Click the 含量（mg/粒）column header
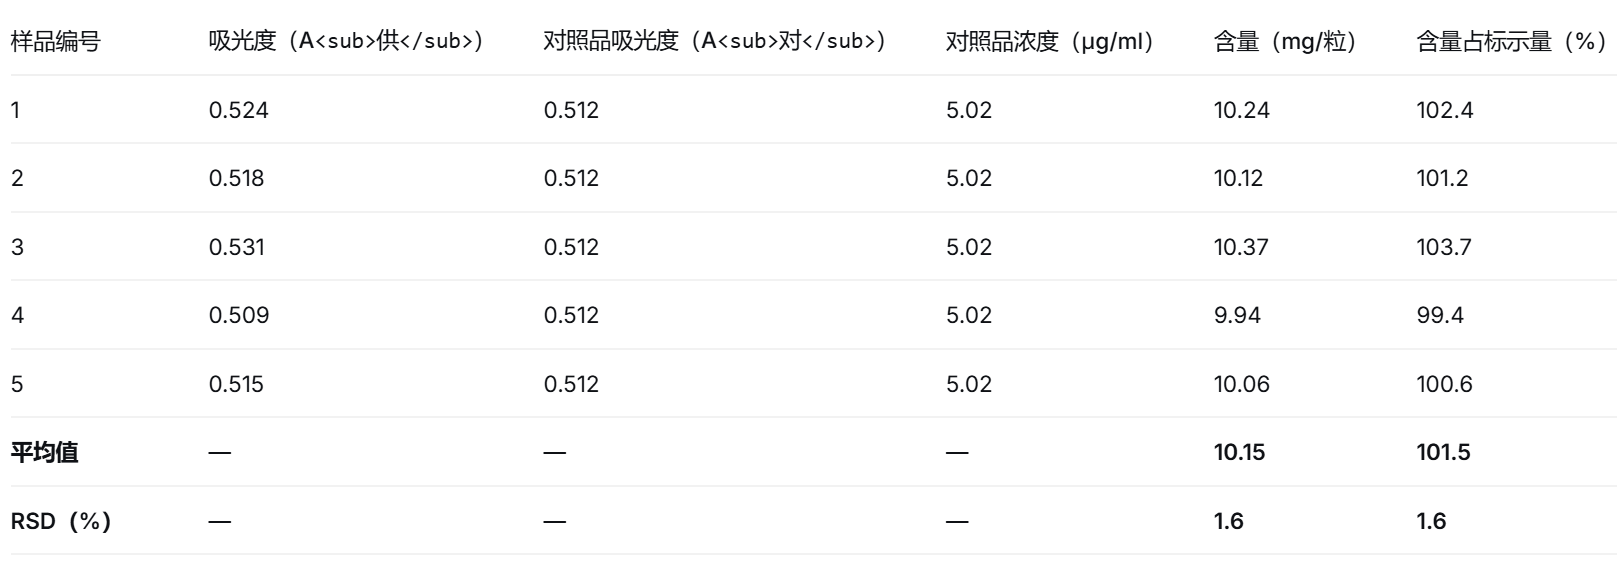 (x=1285, y=42)
